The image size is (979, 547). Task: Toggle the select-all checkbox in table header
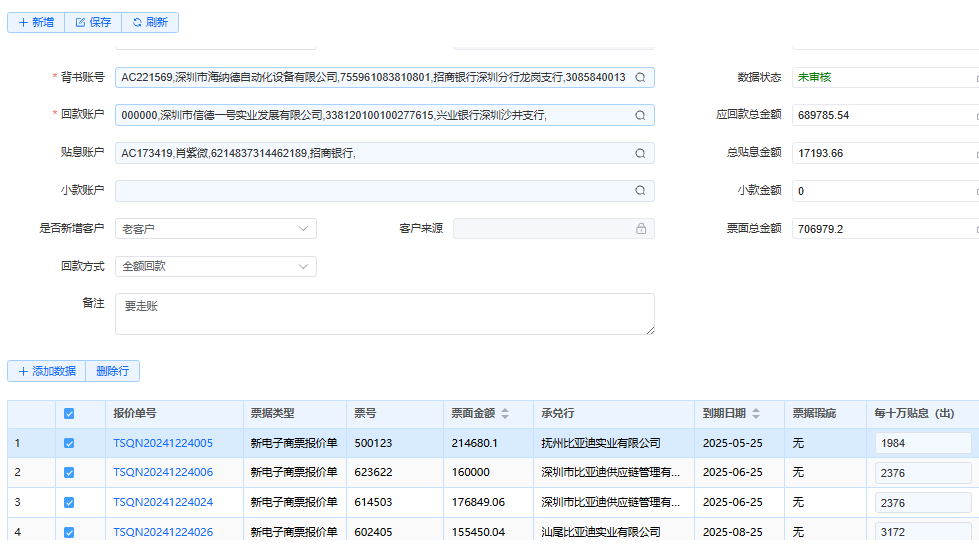(x=69, y=413)
